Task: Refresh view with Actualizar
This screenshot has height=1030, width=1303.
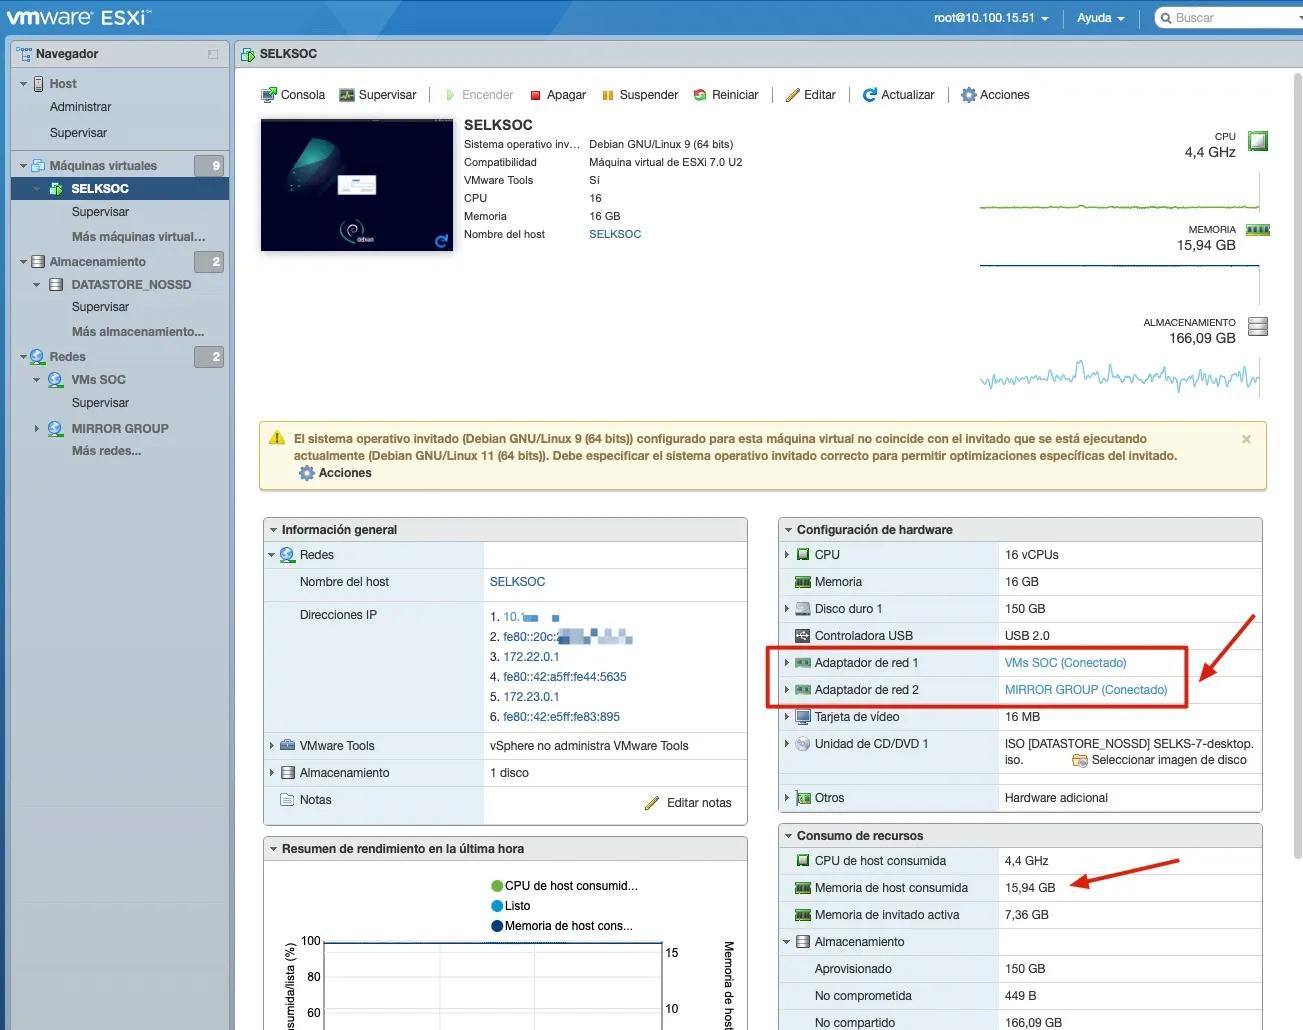Action: click(899, 95)
